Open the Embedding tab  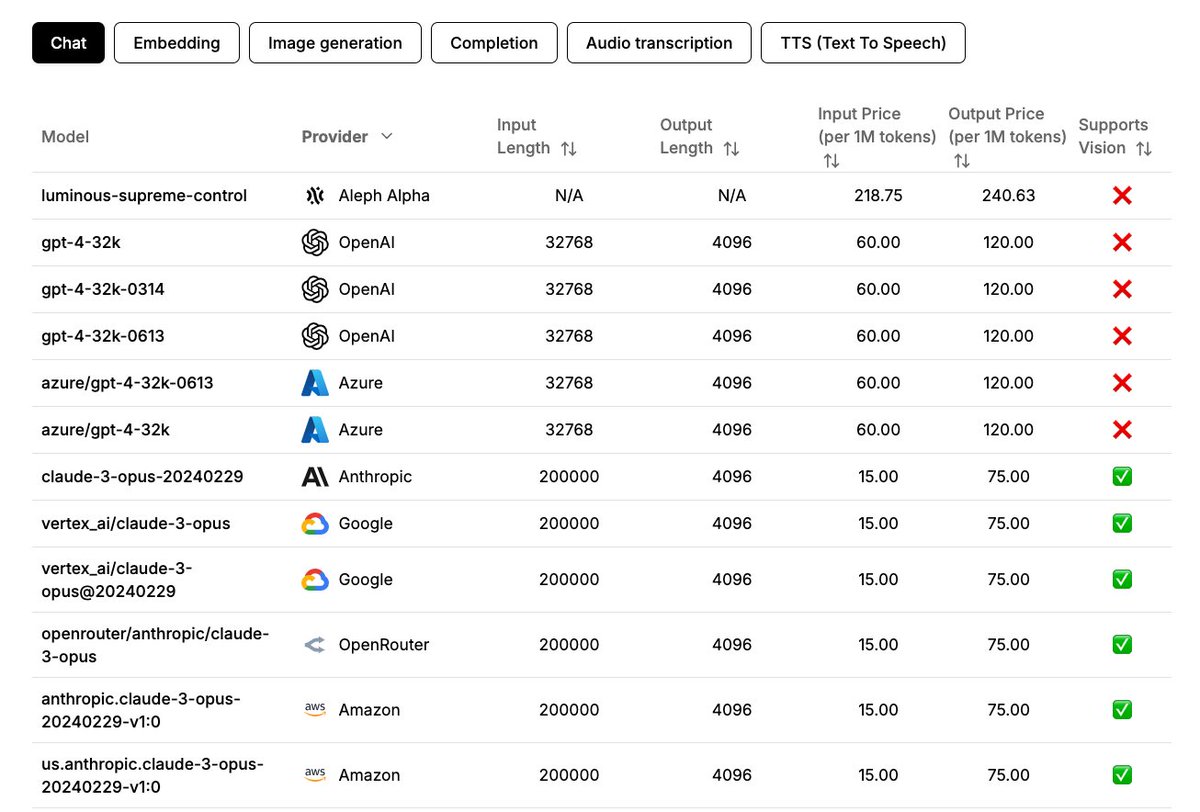tap(176, 43)
